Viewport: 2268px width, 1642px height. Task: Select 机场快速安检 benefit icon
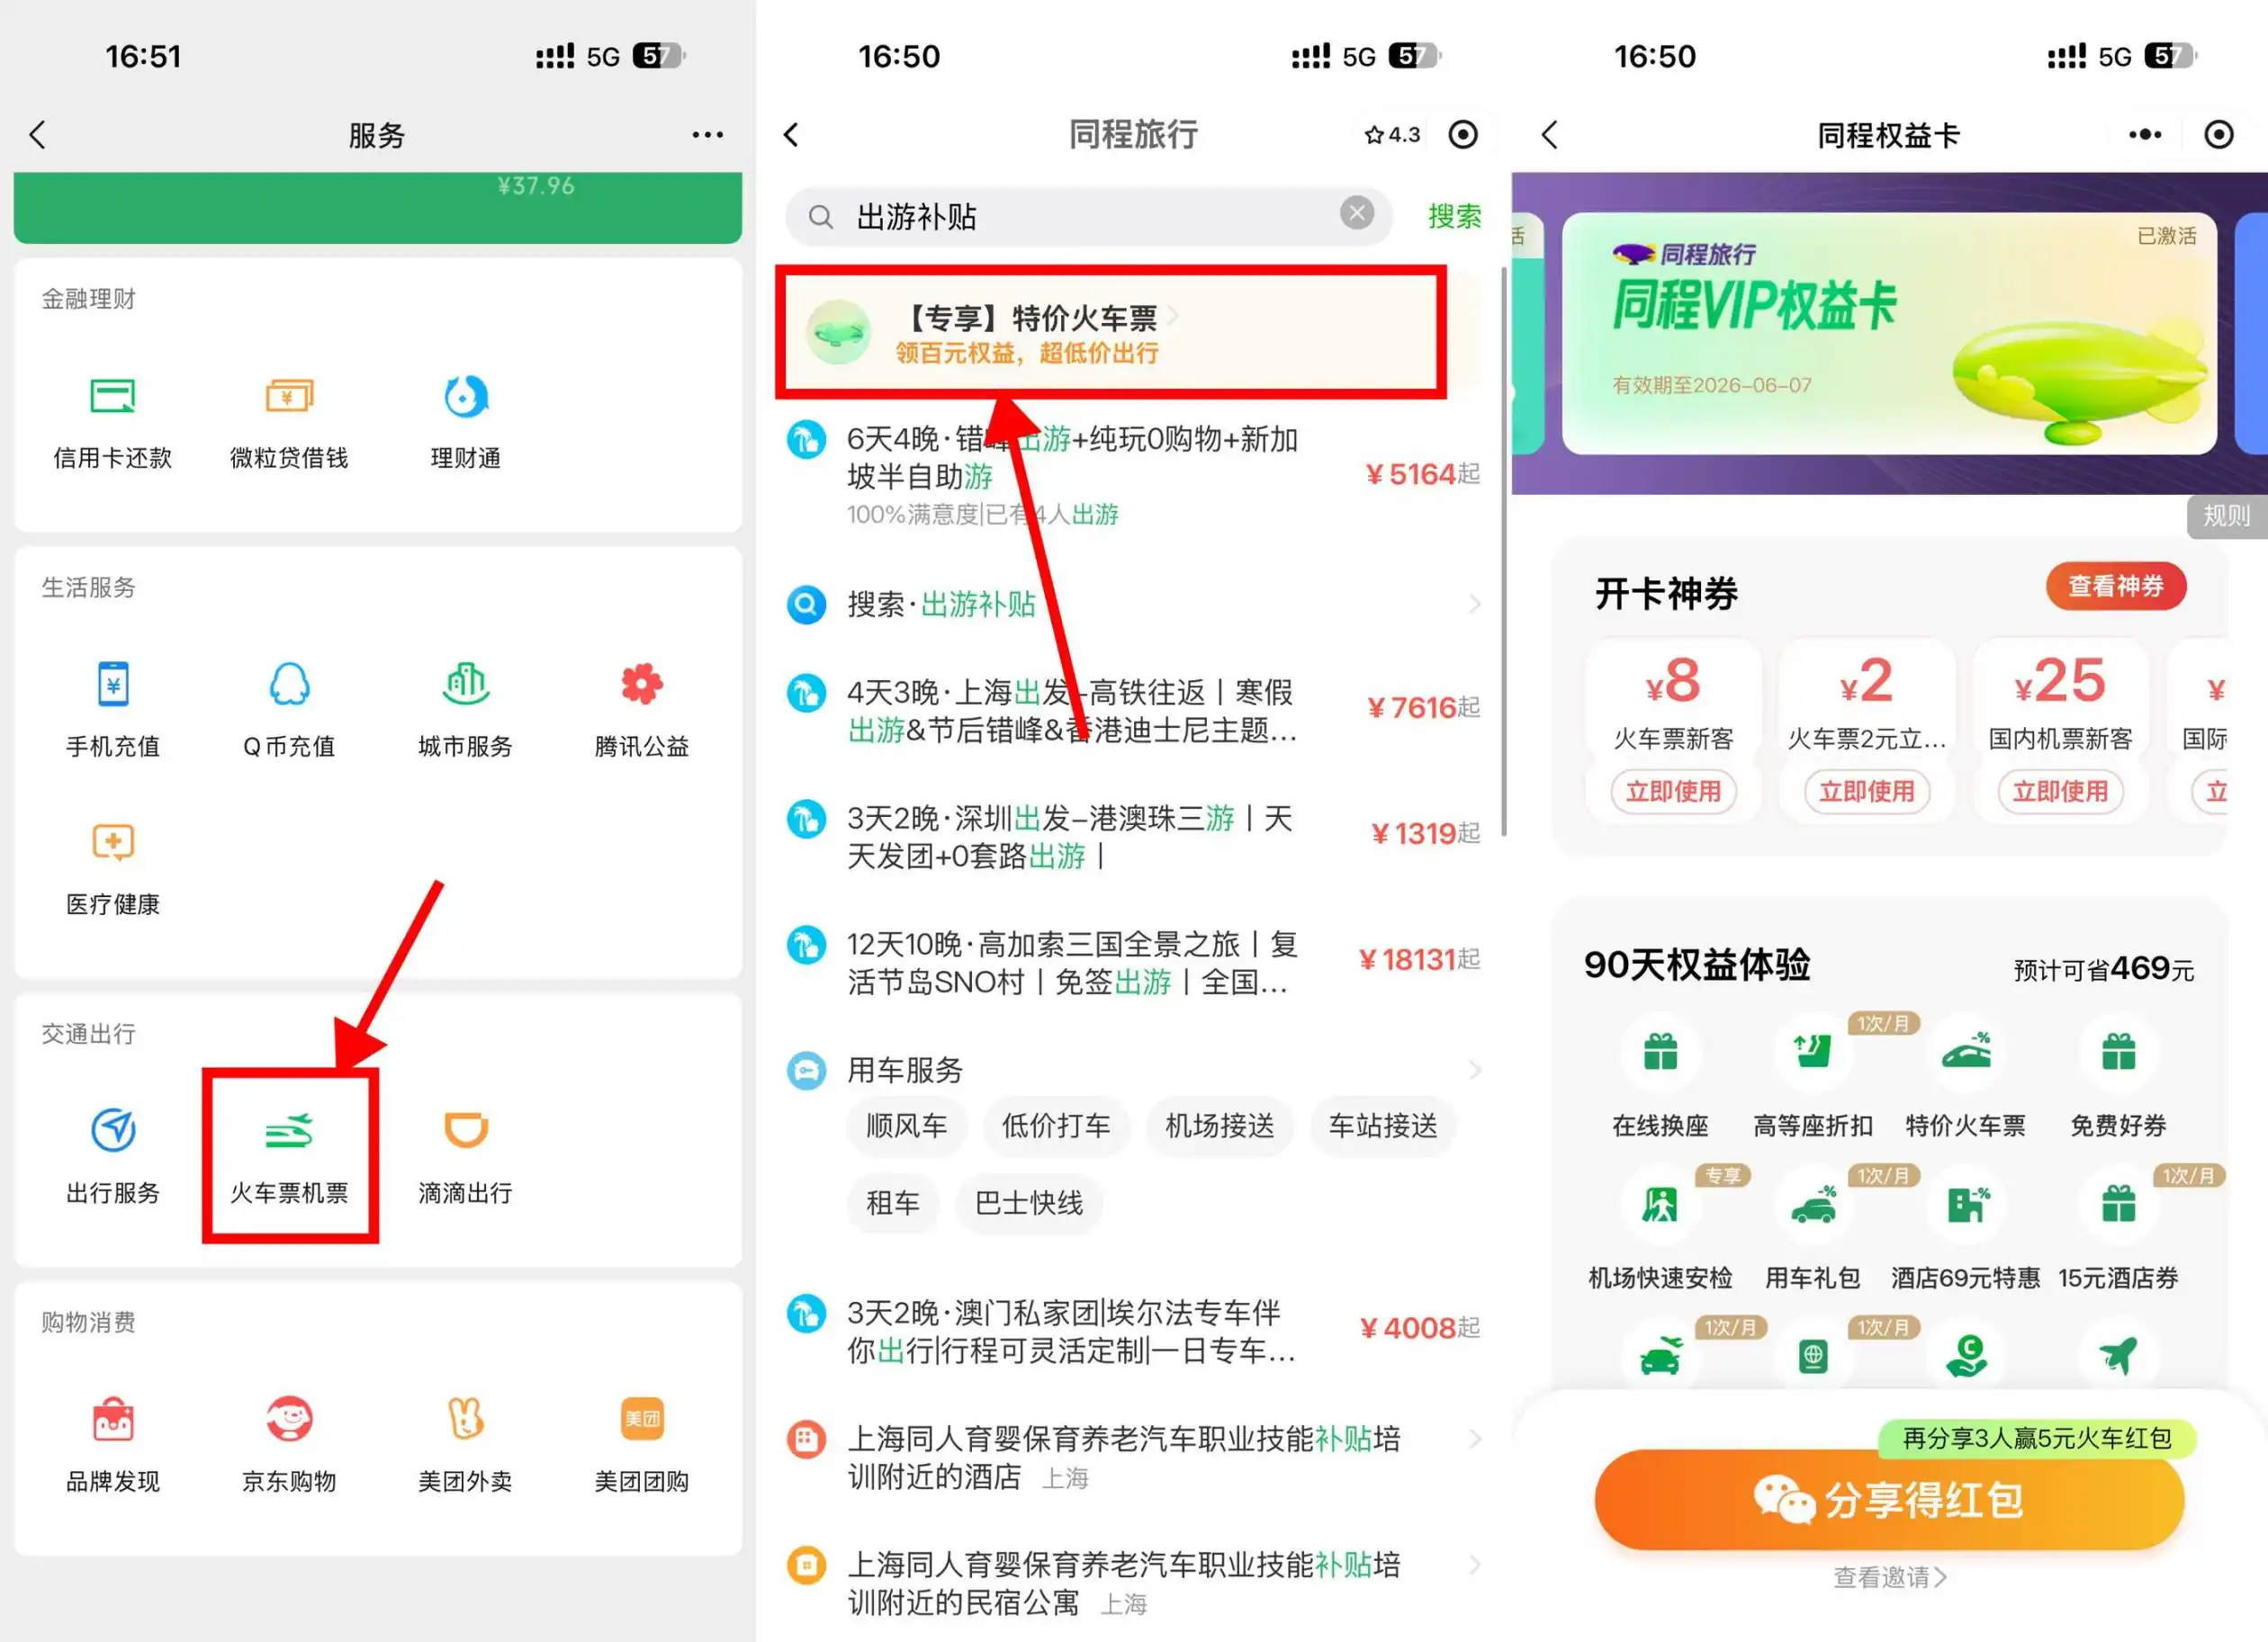pos(1659,1205)
